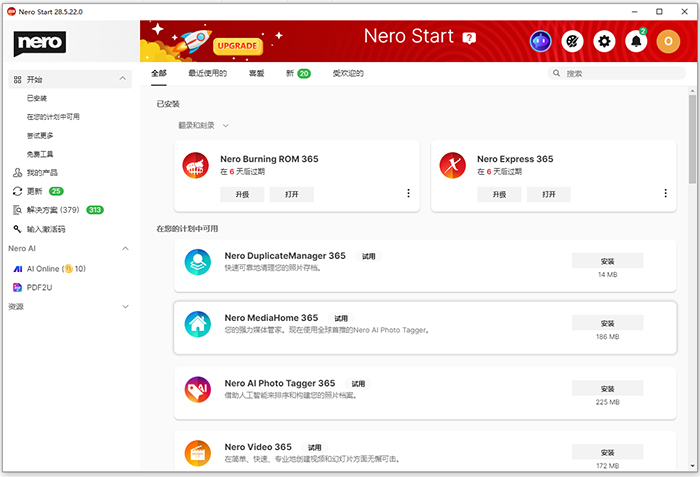Click the Nero AI Photo Tagger 365 title

[279, 383]
